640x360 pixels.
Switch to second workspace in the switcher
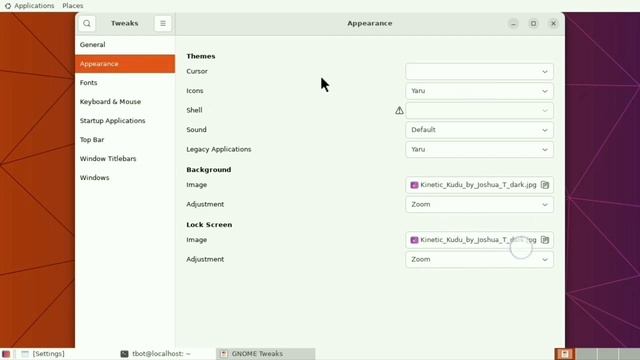587,354
